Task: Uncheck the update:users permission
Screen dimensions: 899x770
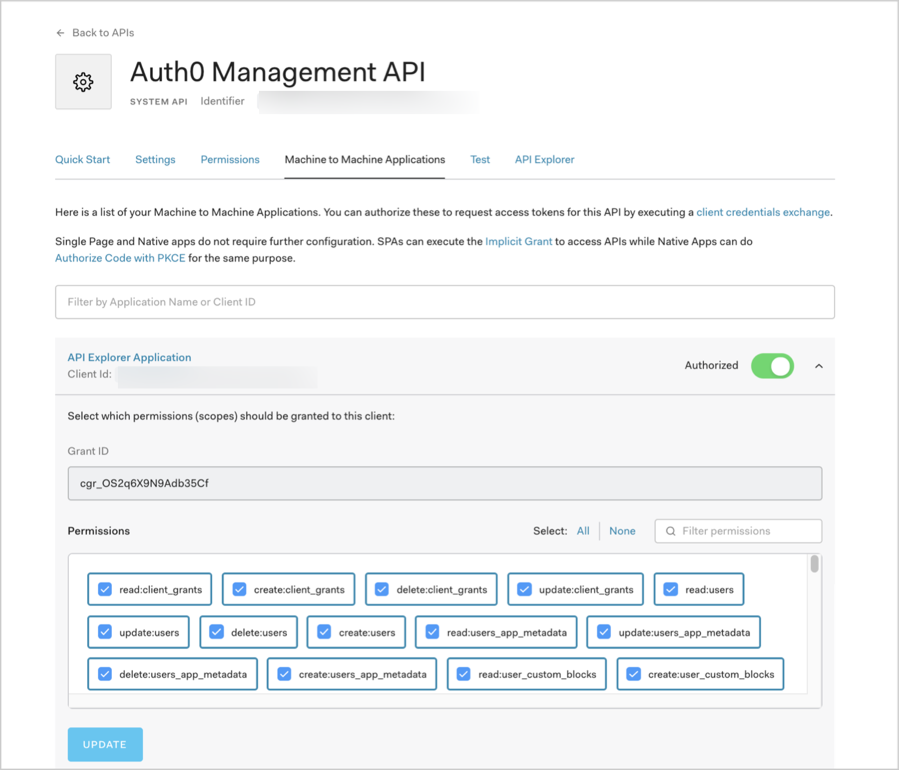Action: pyautogui.click(x=105, y=632)
